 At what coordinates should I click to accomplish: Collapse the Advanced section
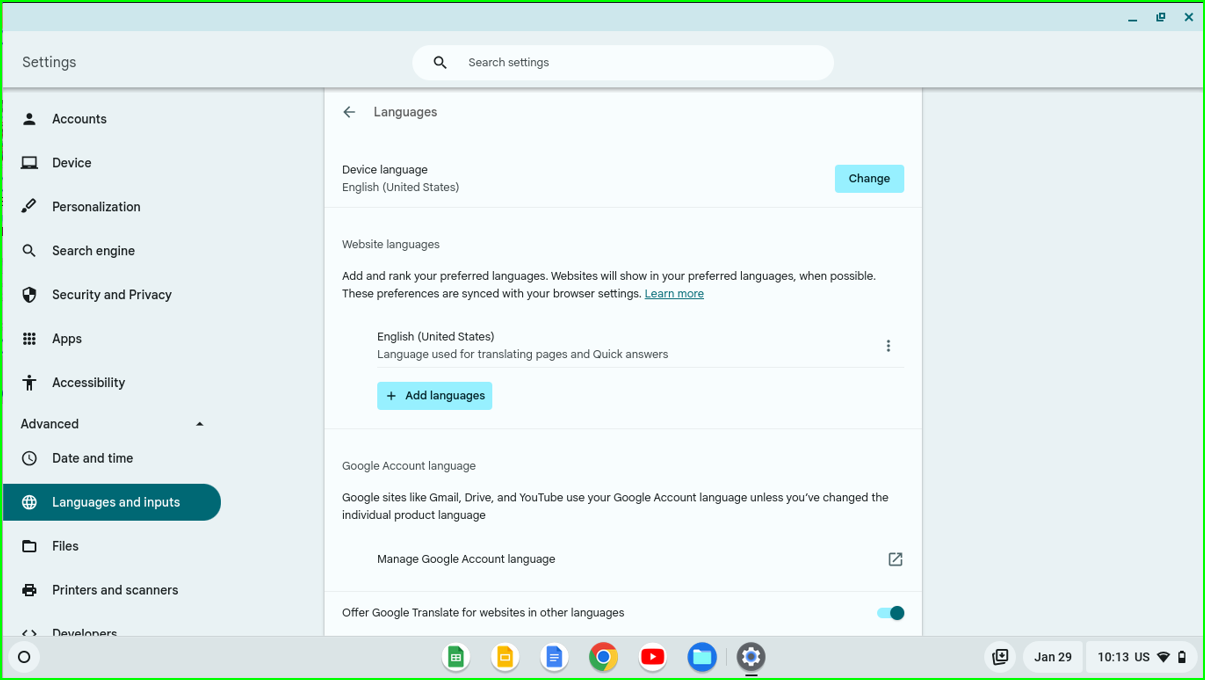(x=199, y=424)
